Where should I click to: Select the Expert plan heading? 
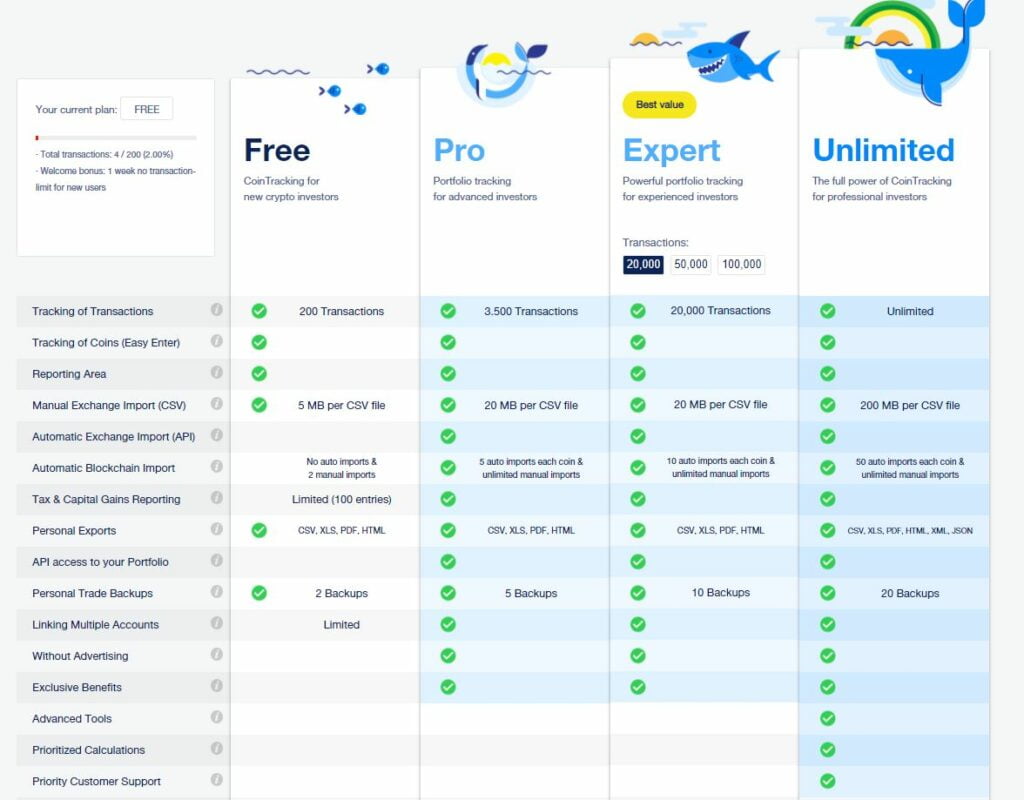pyautogui.click(x=671, y=151)
